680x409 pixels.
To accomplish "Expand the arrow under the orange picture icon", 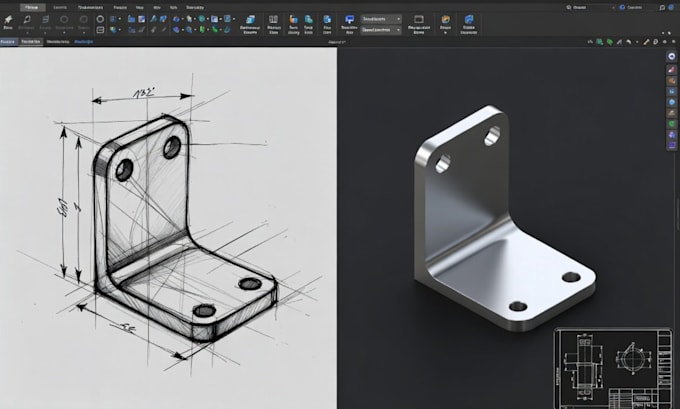I will [445, 33].
